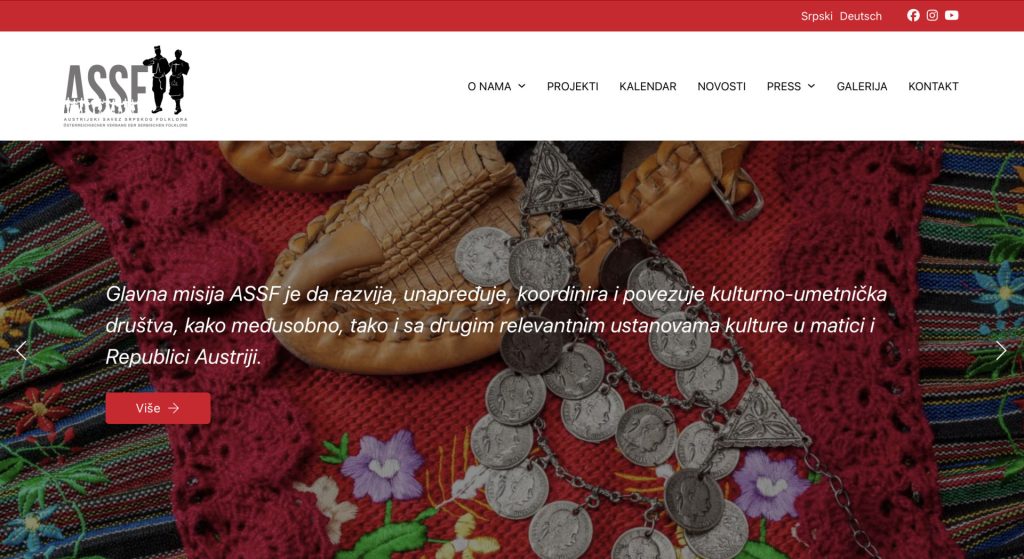Open the KALENDAR page
The image size is (1024, 559).
(648, 86)
